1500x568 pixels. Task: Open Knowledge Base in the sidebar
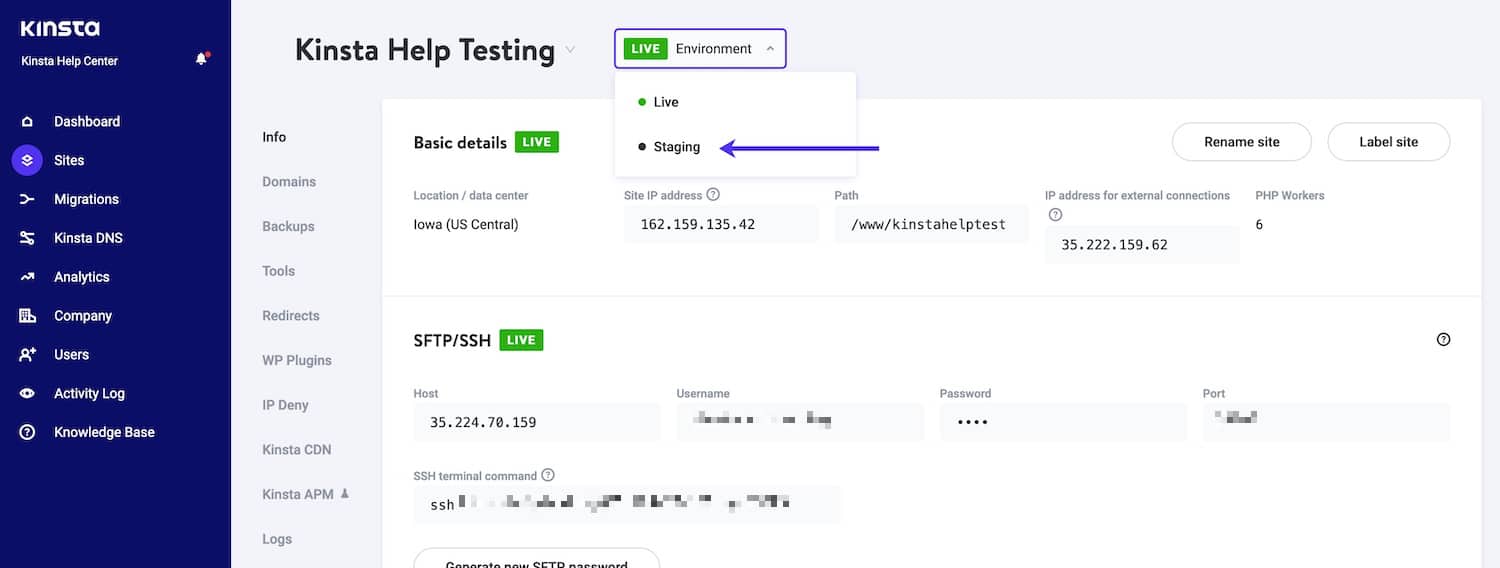pyautogui.click(x=104, y=433)
